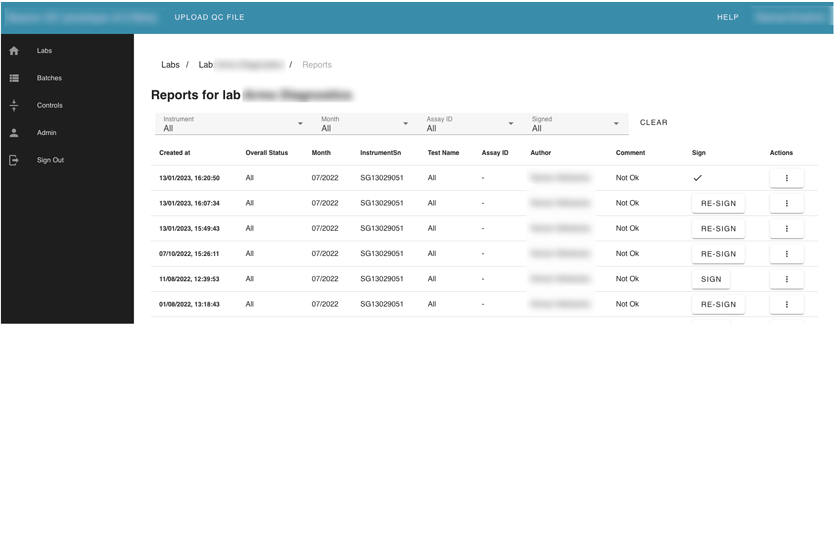This screenshot has width=834, height=533.
Task: Select the Admin person icon
Action: tap(14, 133)
